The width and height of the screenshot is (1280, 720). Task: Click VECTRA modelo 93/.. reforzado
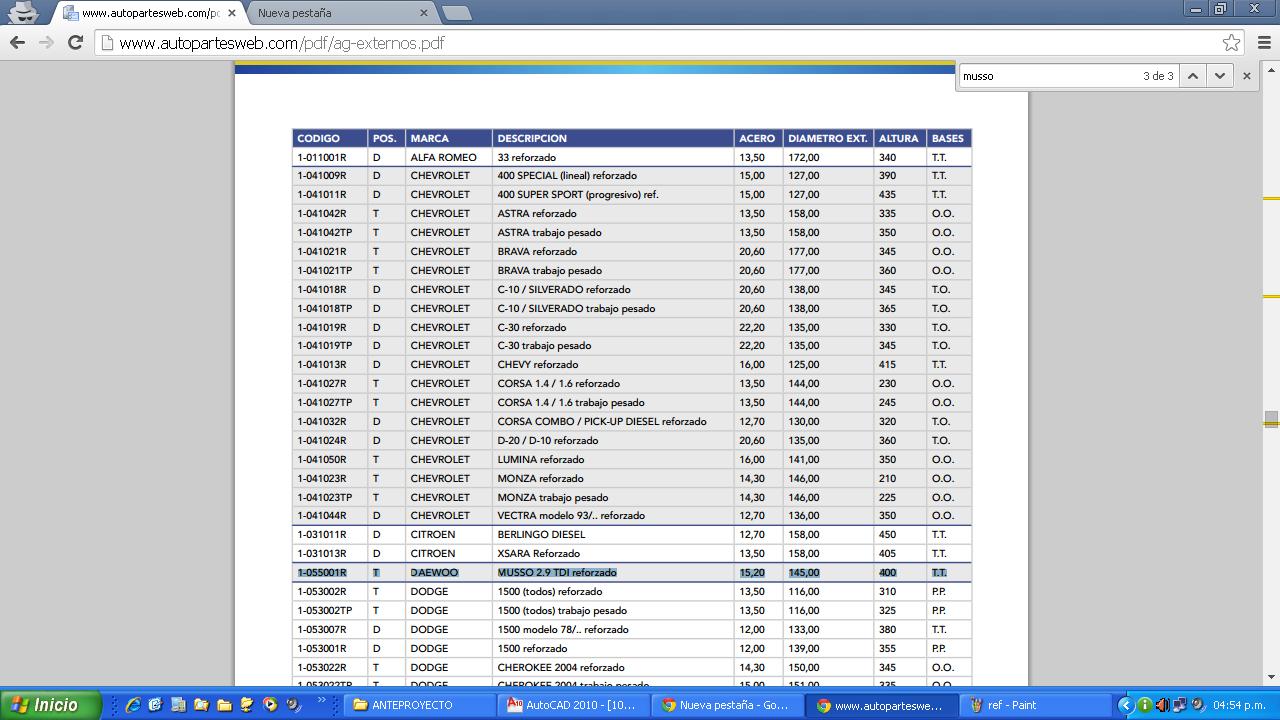571,515
